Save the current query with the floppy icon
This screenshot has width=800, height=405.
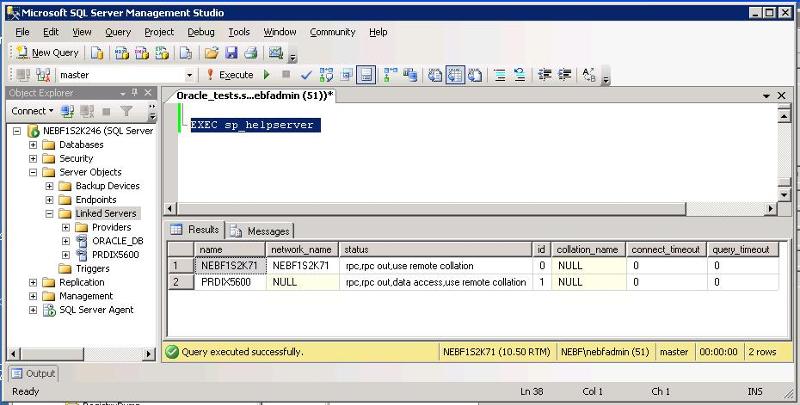231,53
